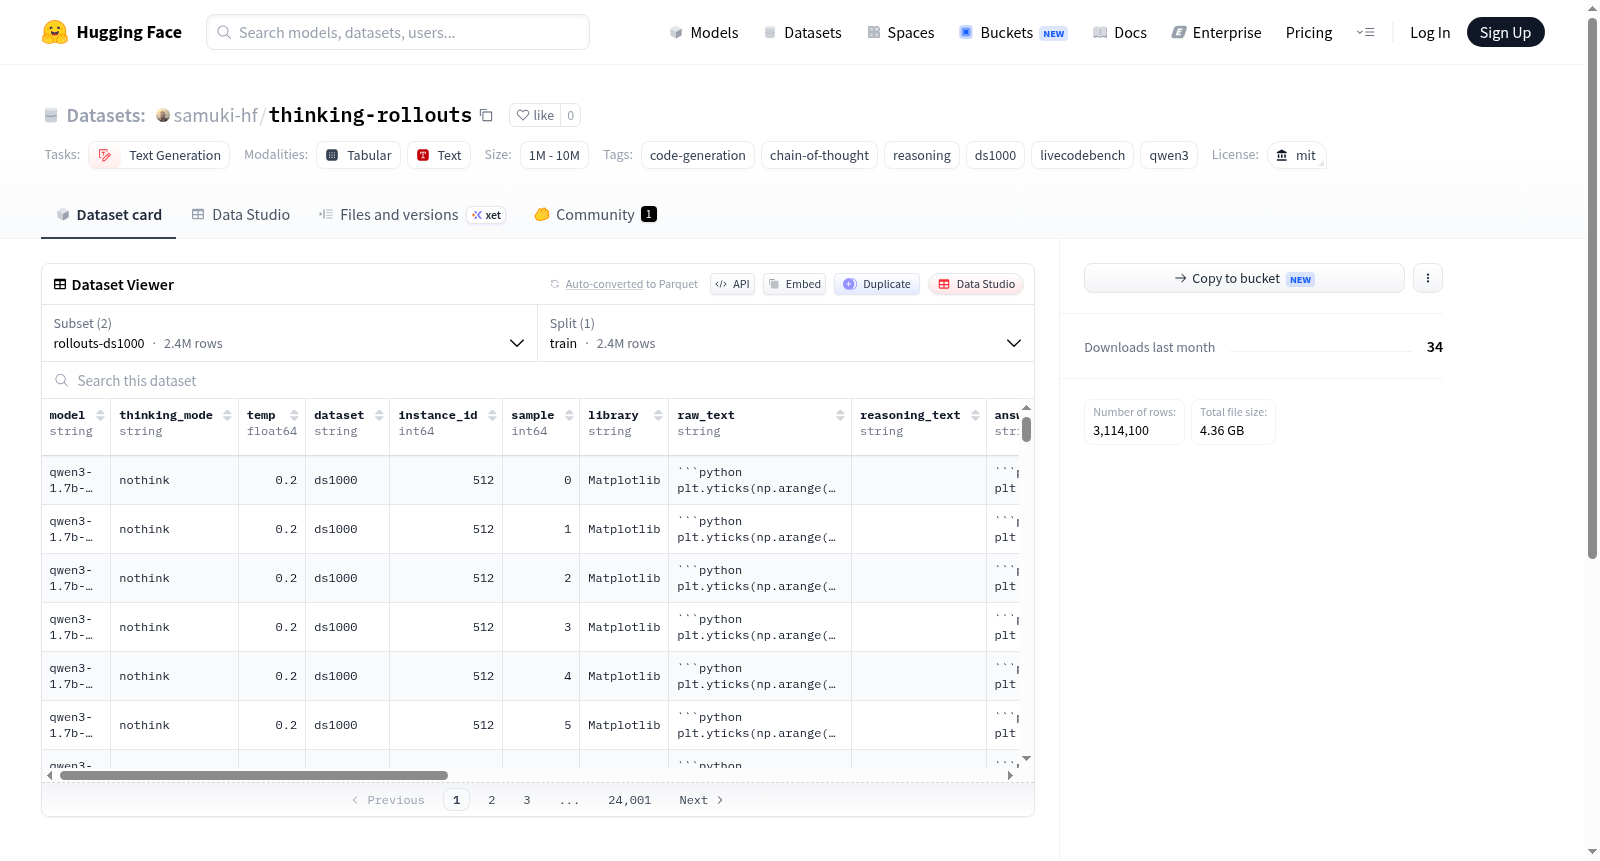
Task: Click the Sign Up button
Action: pyautogui.click(x=1506, y=32)
